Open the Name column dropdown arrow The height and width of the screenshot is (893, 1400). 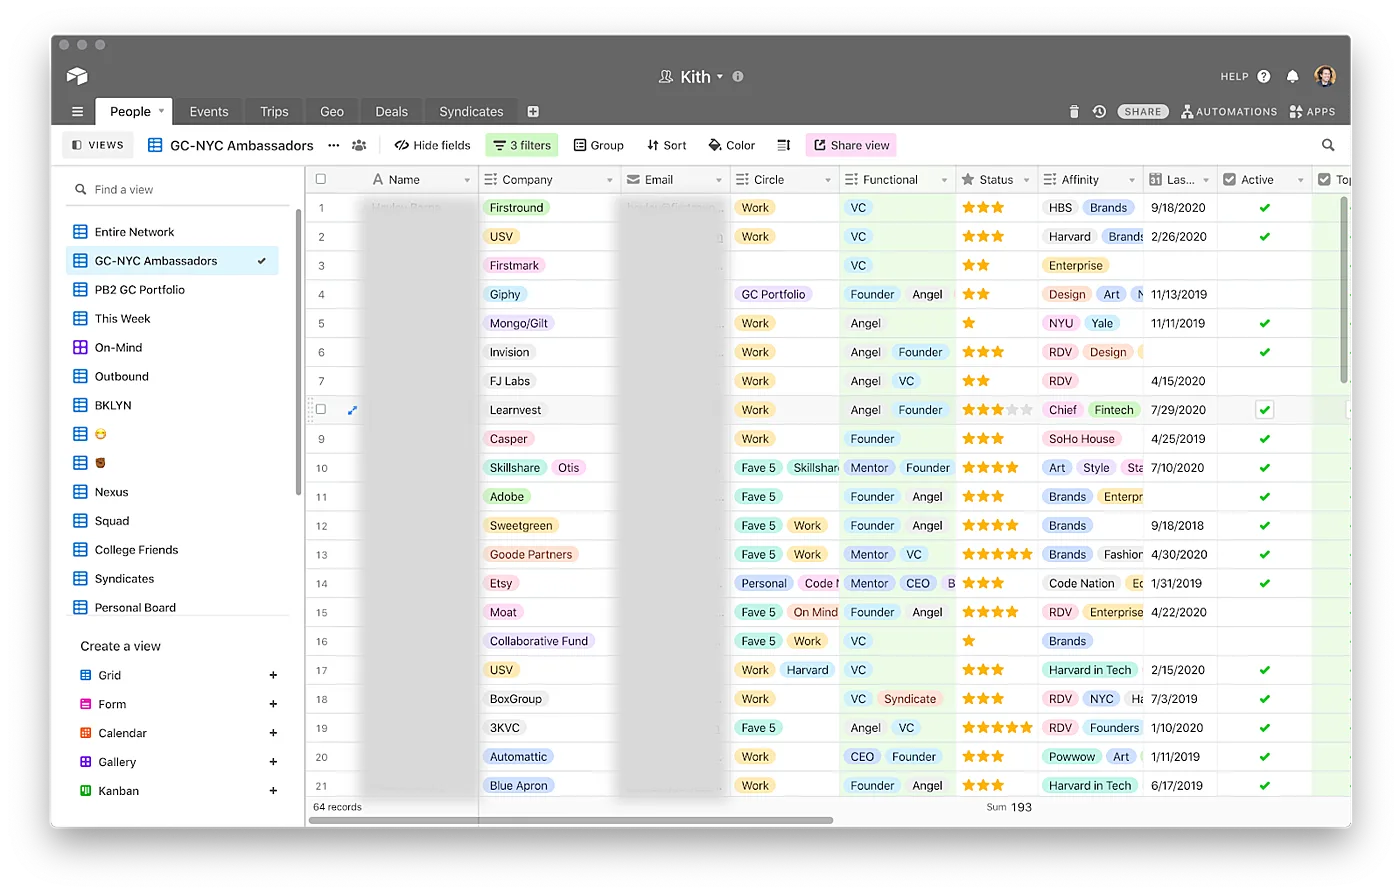[467, 180]
